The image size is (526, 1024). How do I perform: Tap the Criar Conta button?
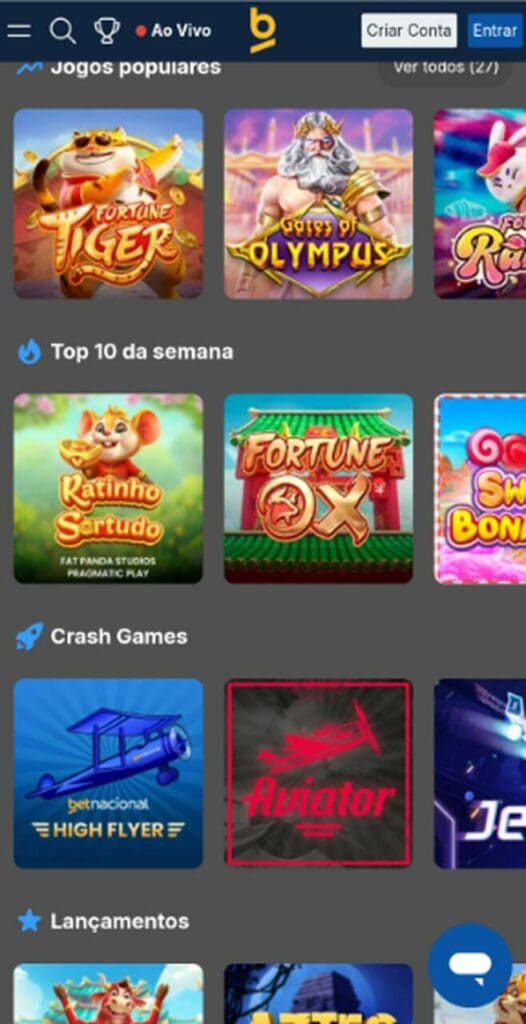pyautogui.click(x=409, y=31)
